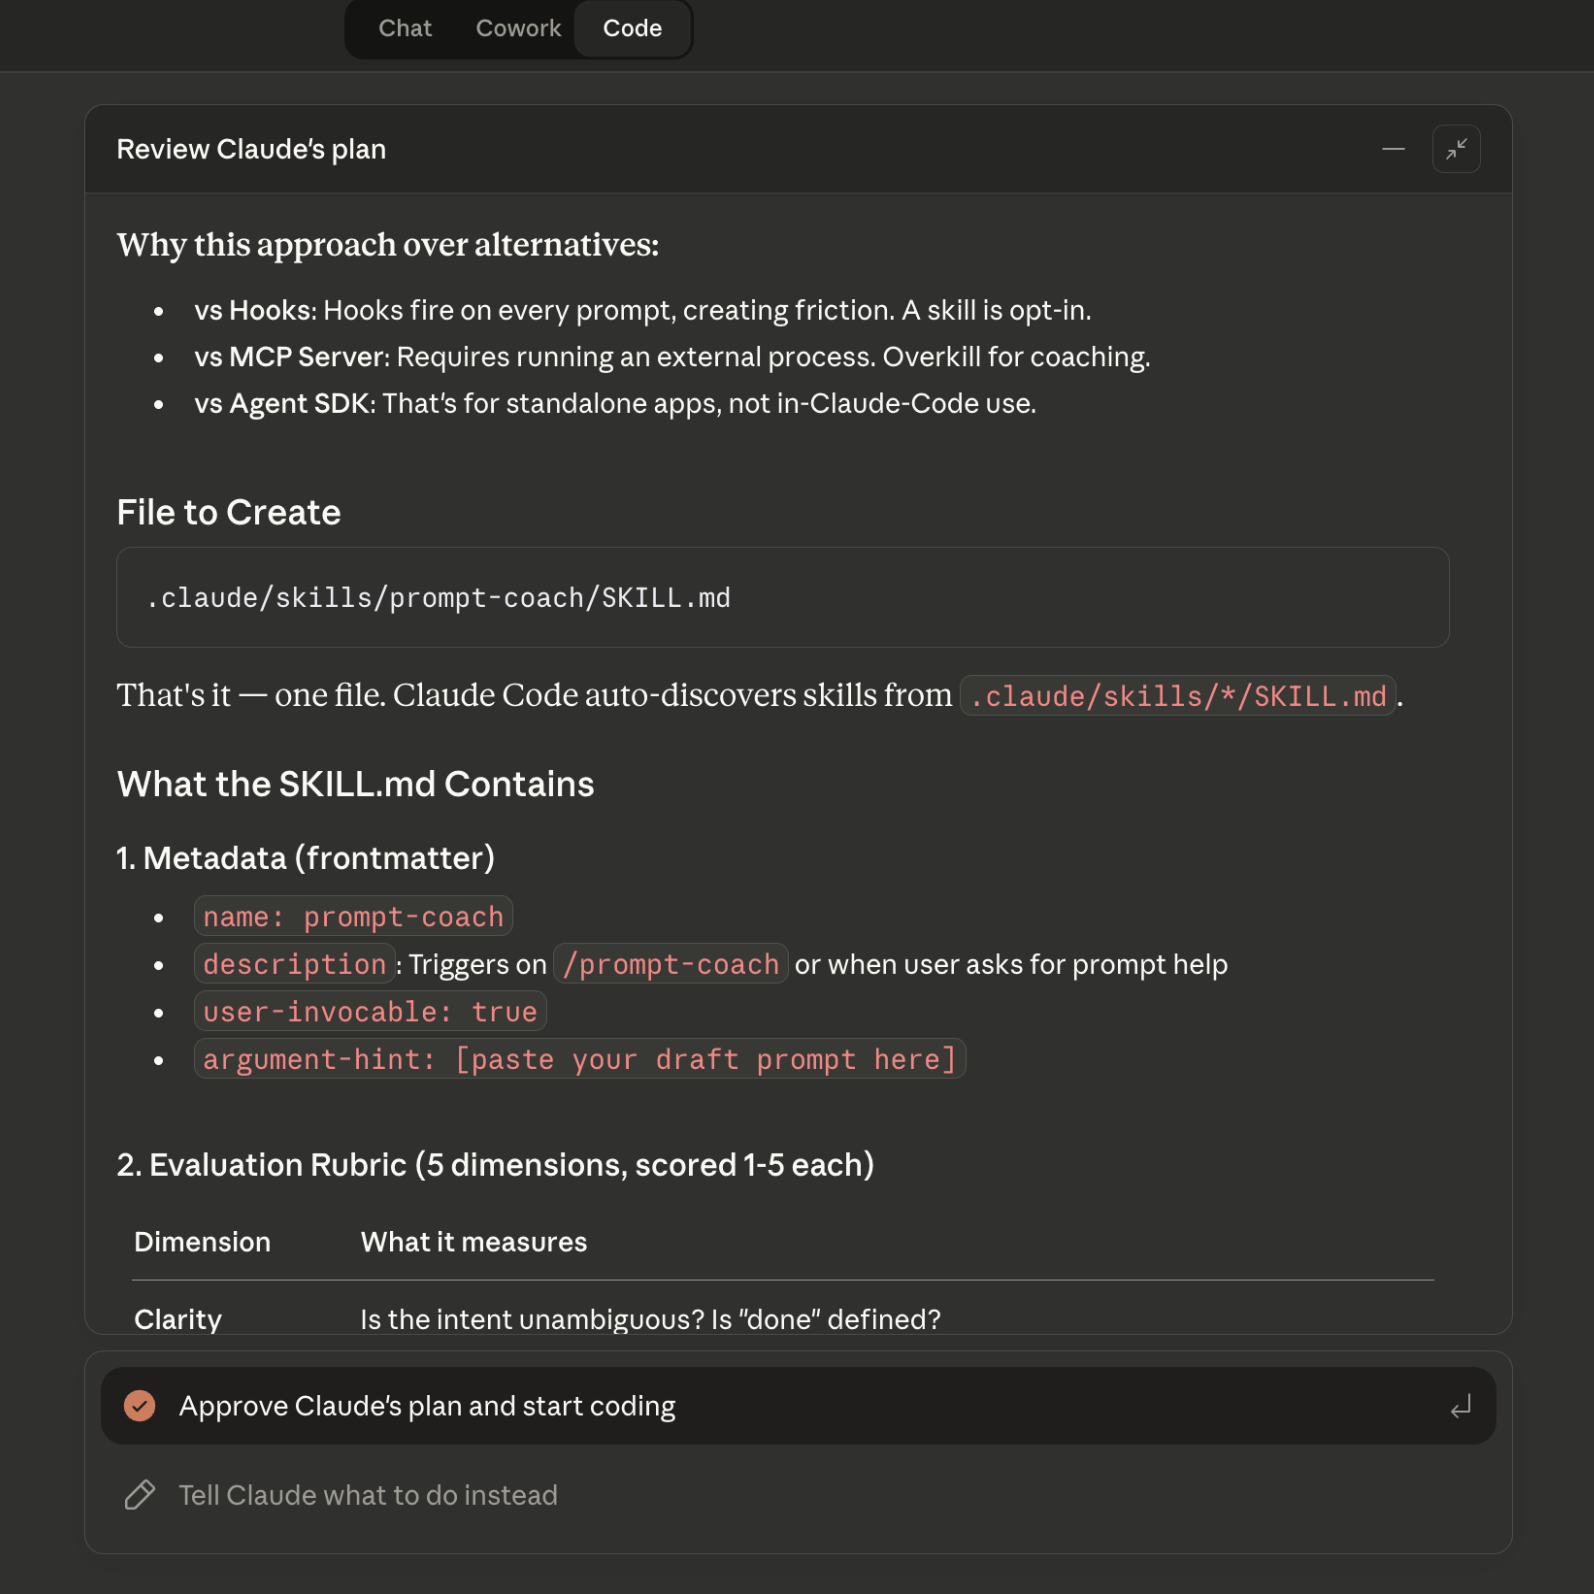Click the pencil edit icon

[140, 1495]
